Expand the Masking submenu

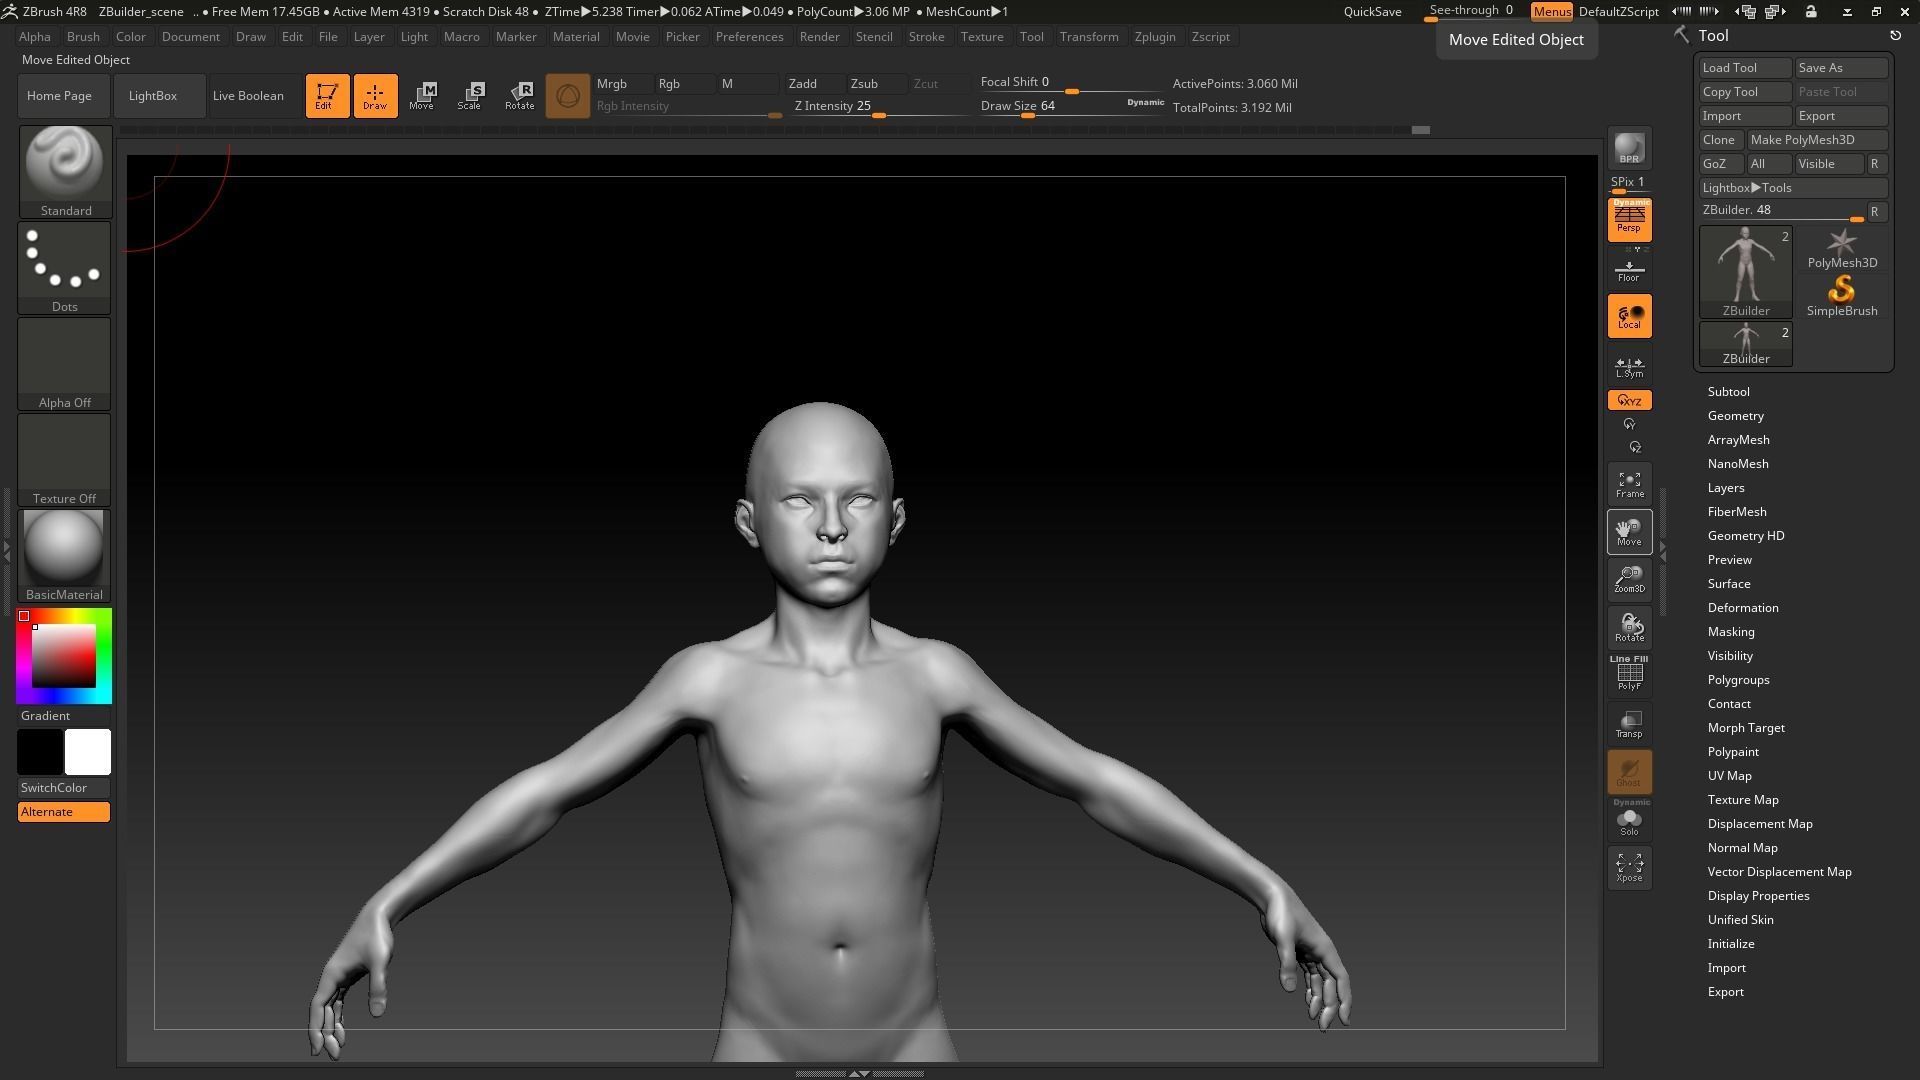tap(1730, 632)
